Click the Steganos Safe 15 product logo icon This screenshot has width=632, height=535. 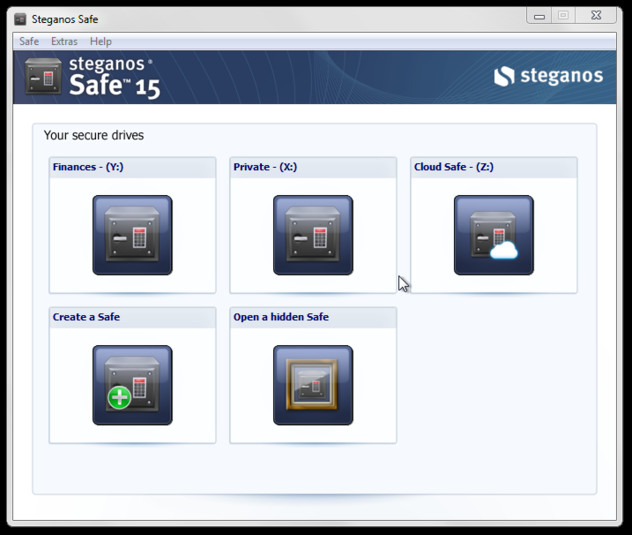click(43, 76)
